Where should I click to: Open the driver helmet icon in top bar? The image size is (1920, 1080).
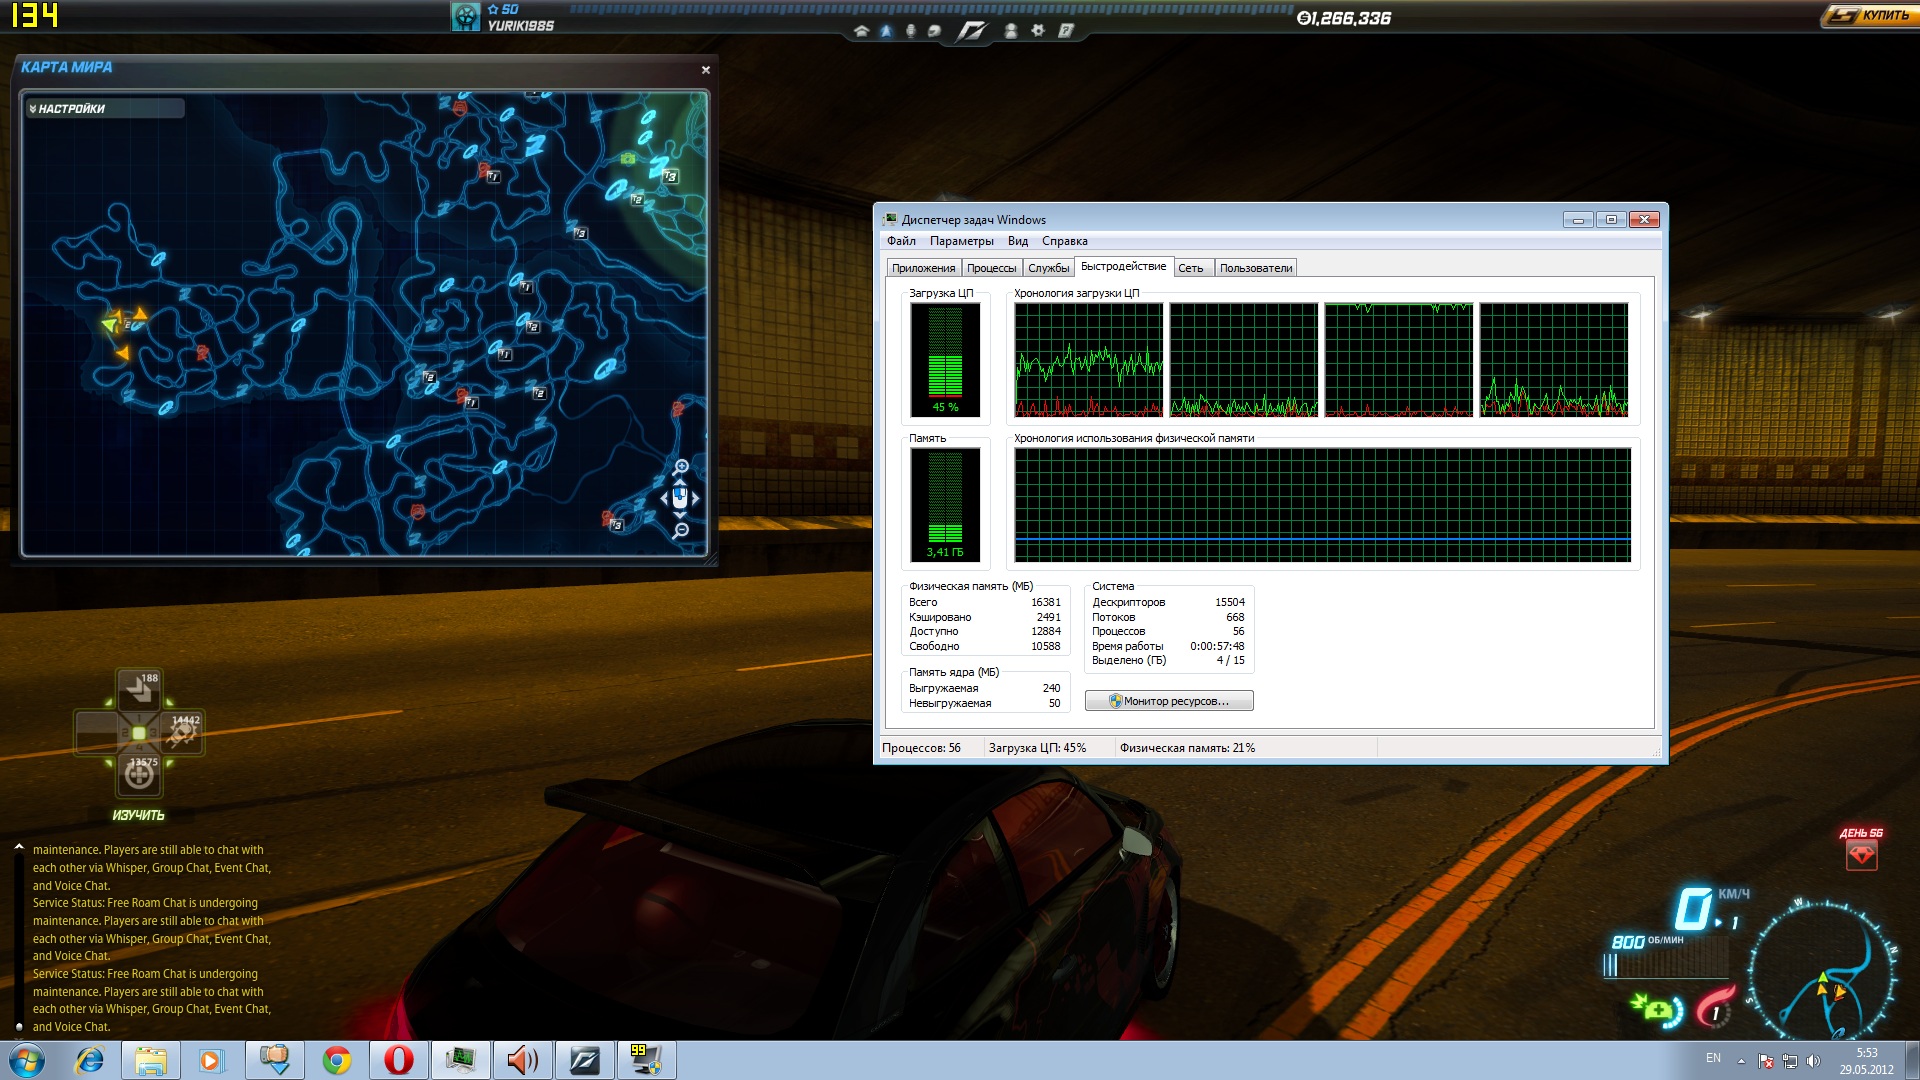coord(934,31)
